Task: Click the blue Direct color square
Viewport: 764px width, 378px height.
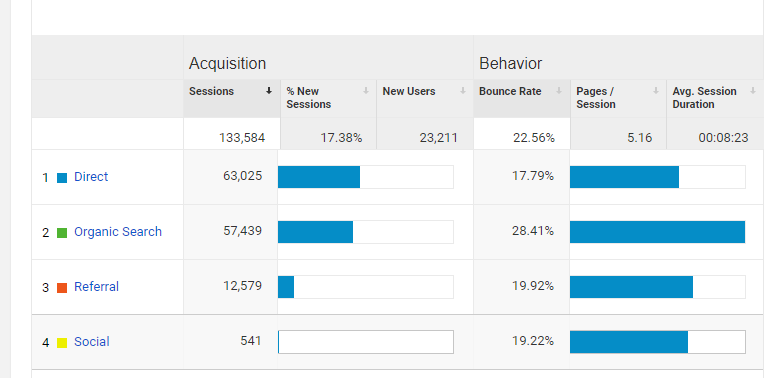Action: [x=62, y=178]
